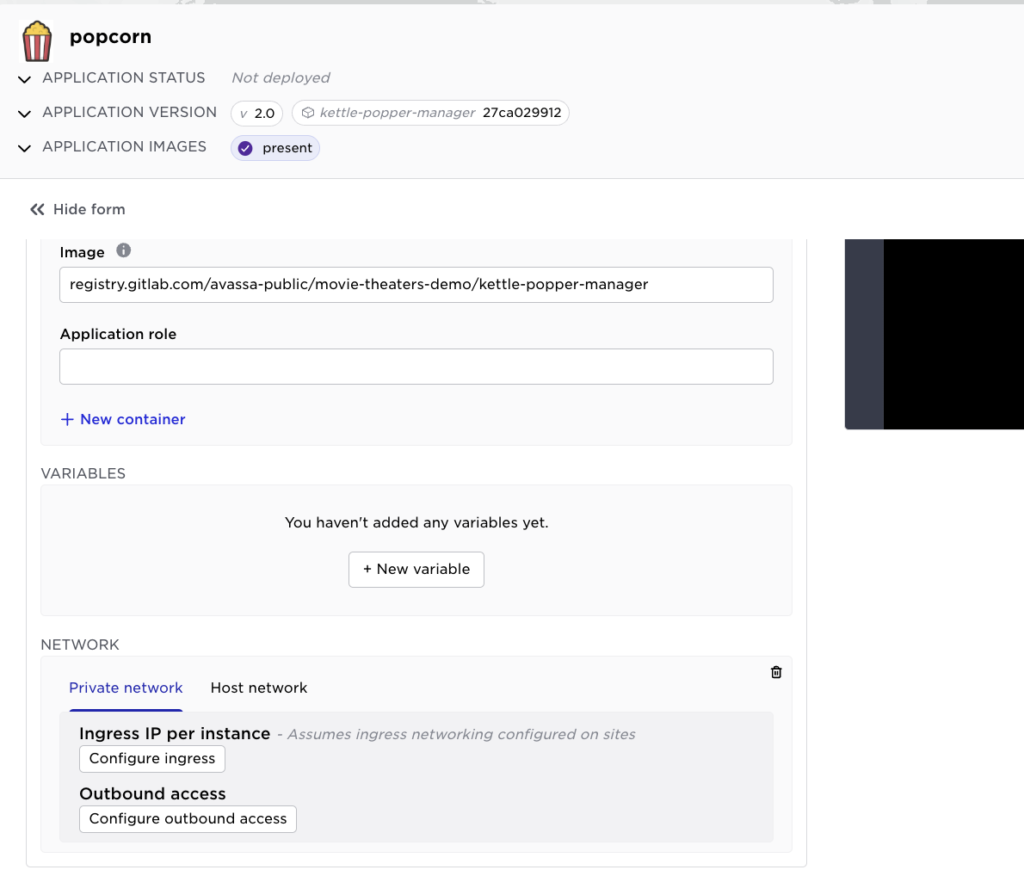Click the Image field info tooltip icon
The image size is (1024, 876).
pos(123,251)
